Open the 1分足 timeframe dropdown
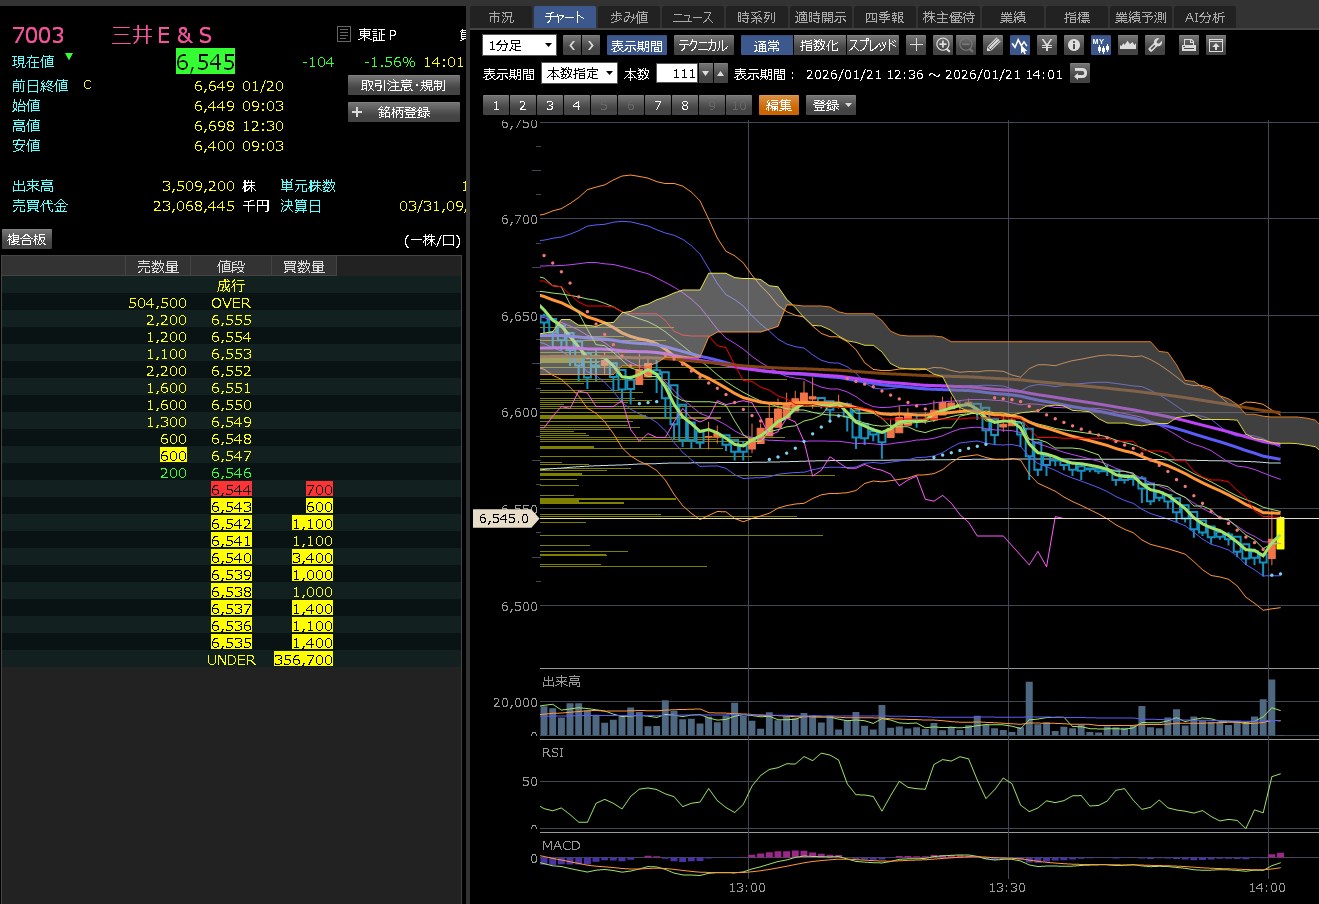 pyautogui.click(x=519, y=45)
